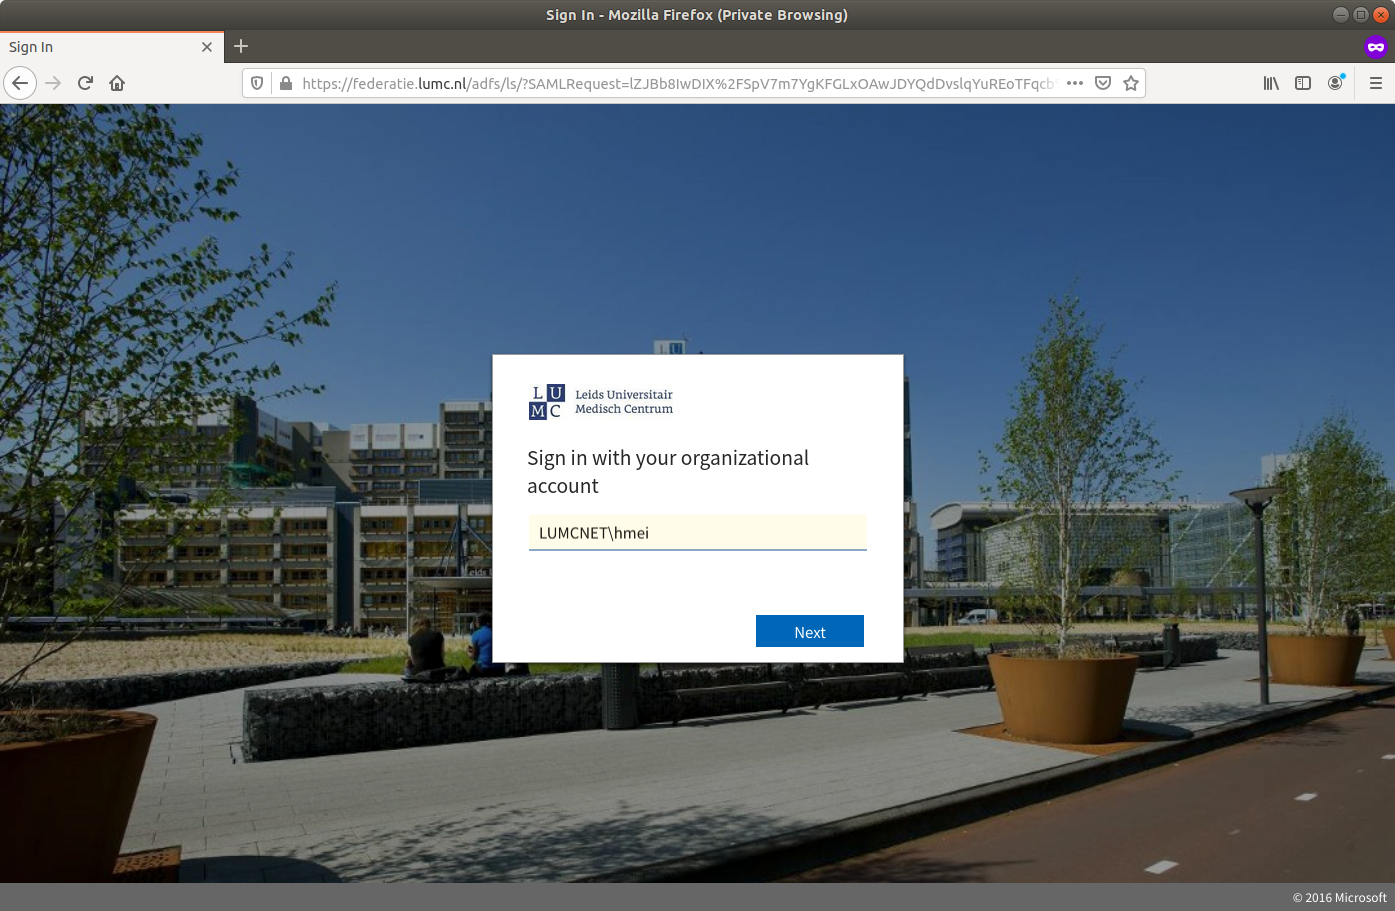Click the private browsing mask icon
Screen dimensions: 1395x911
click(1376, 47)
